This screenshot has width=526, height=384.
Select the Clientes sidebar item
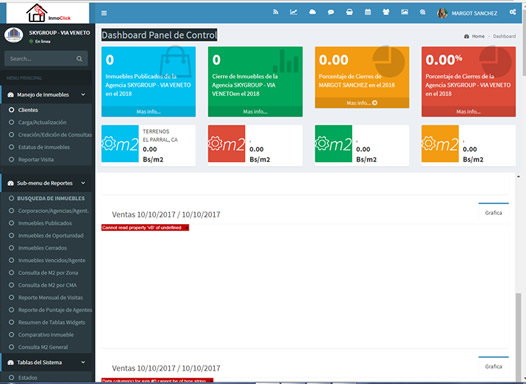(x=28, y=110)
